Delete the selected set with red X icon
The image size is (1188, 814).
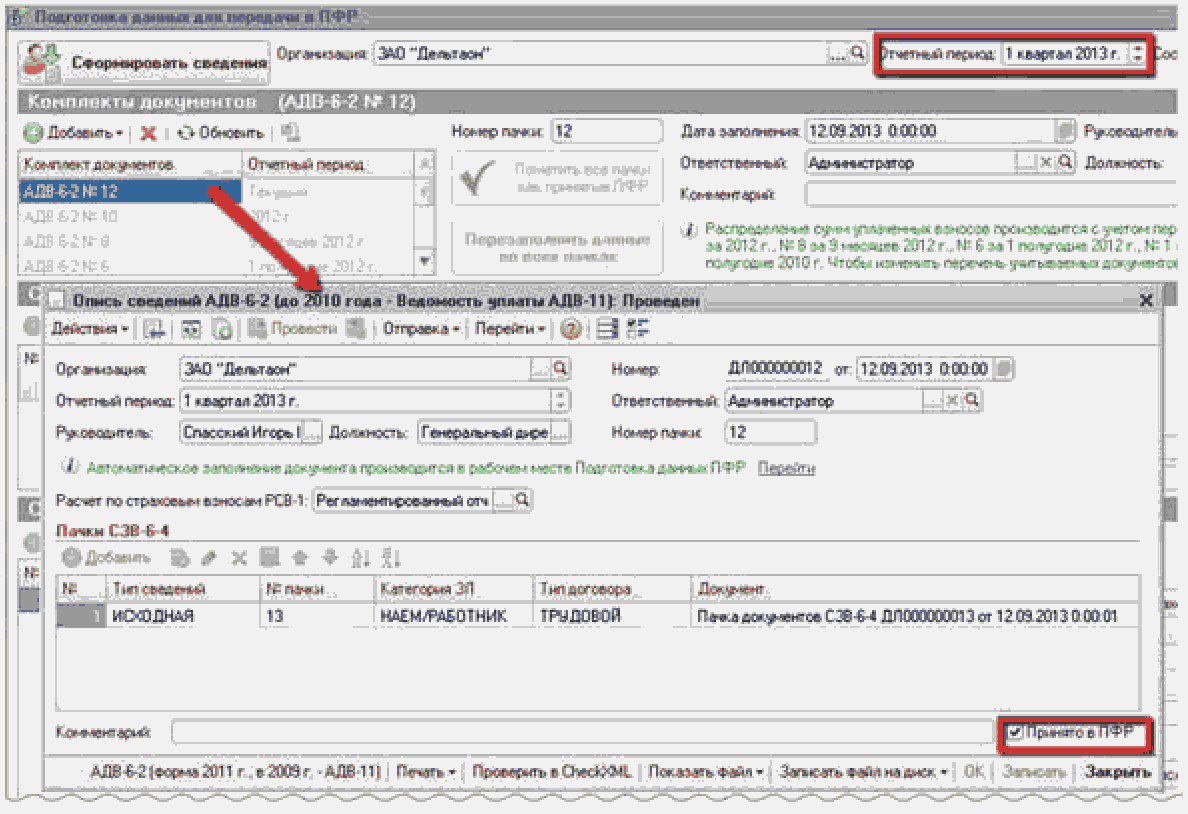point(148,133)
